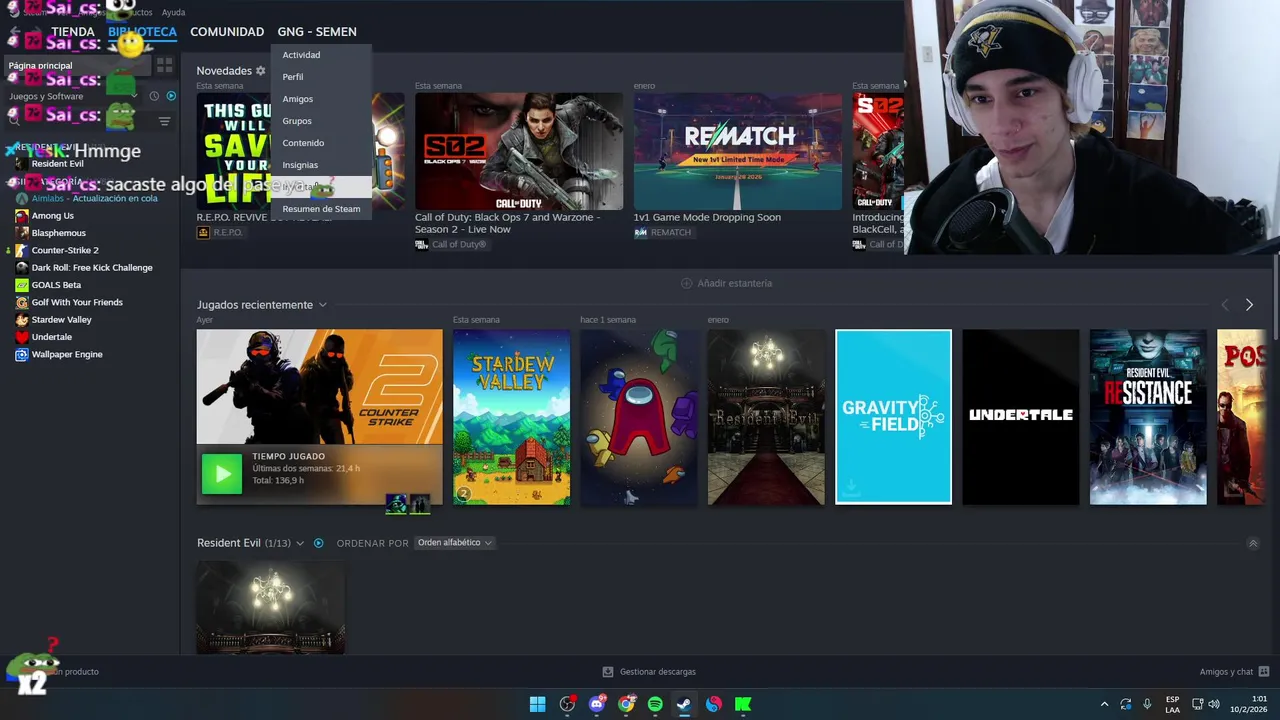Choose Insignias in profile menu
The width and height of the screenshot is (1280, 720).
[x=320, y=165]
